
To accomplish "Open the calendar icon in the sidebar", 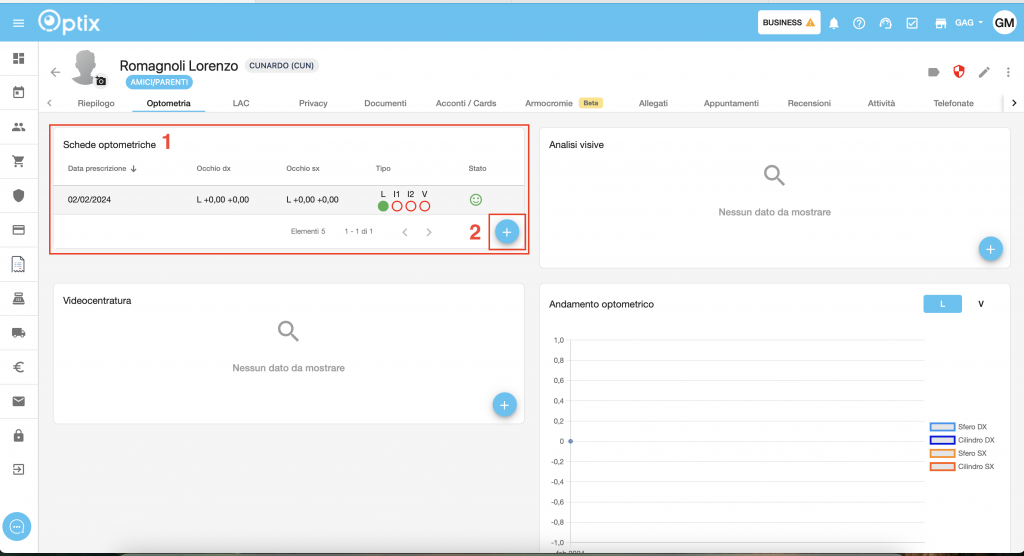I will pos(18,93).
